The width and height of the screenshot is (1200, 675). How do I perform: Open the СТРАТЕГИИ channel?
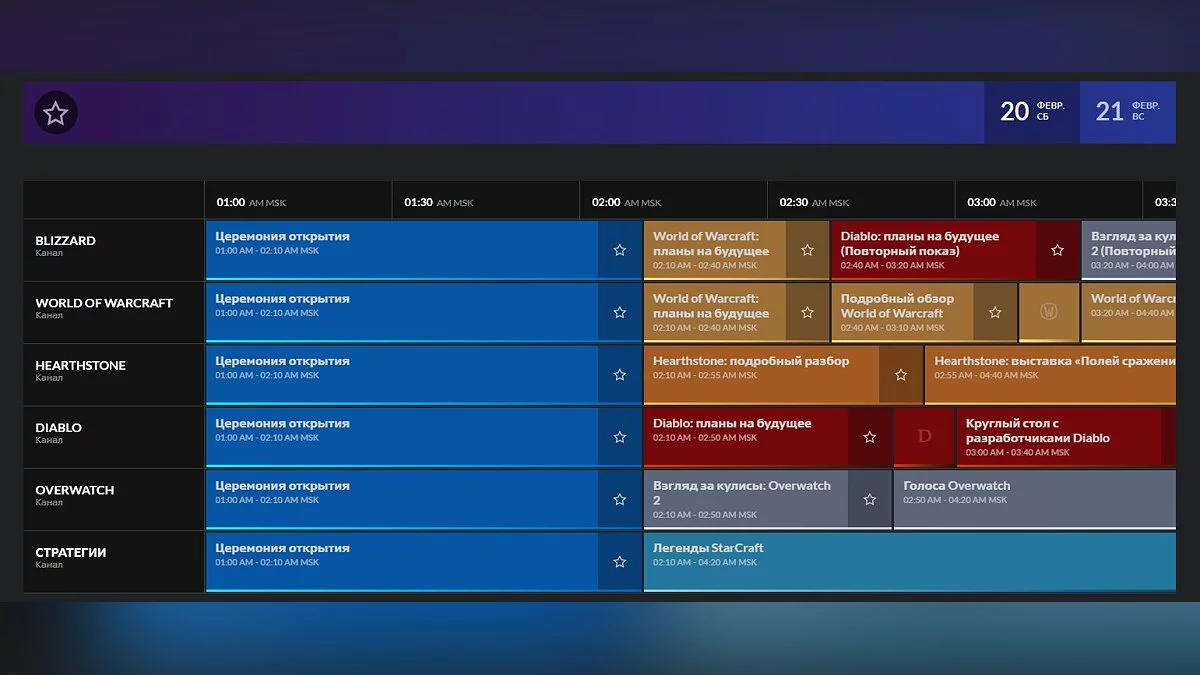(x=114, y=562)
